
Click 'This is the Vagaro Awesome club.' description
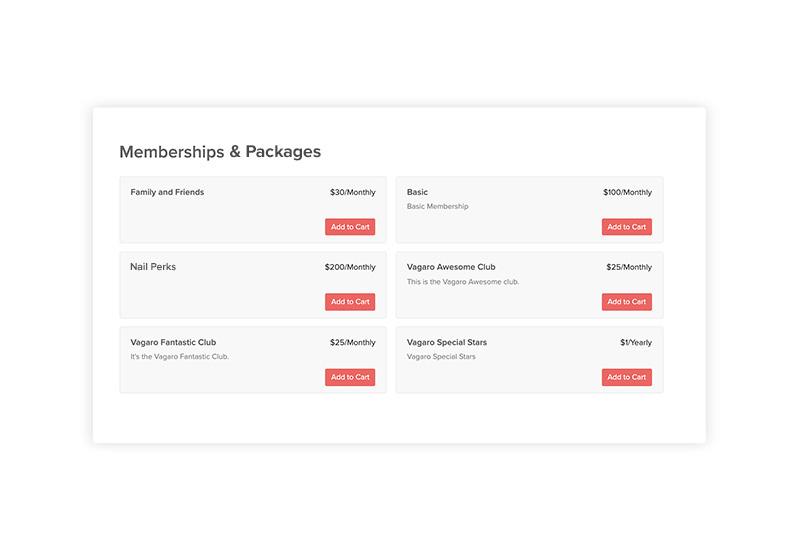click(463, 282)
